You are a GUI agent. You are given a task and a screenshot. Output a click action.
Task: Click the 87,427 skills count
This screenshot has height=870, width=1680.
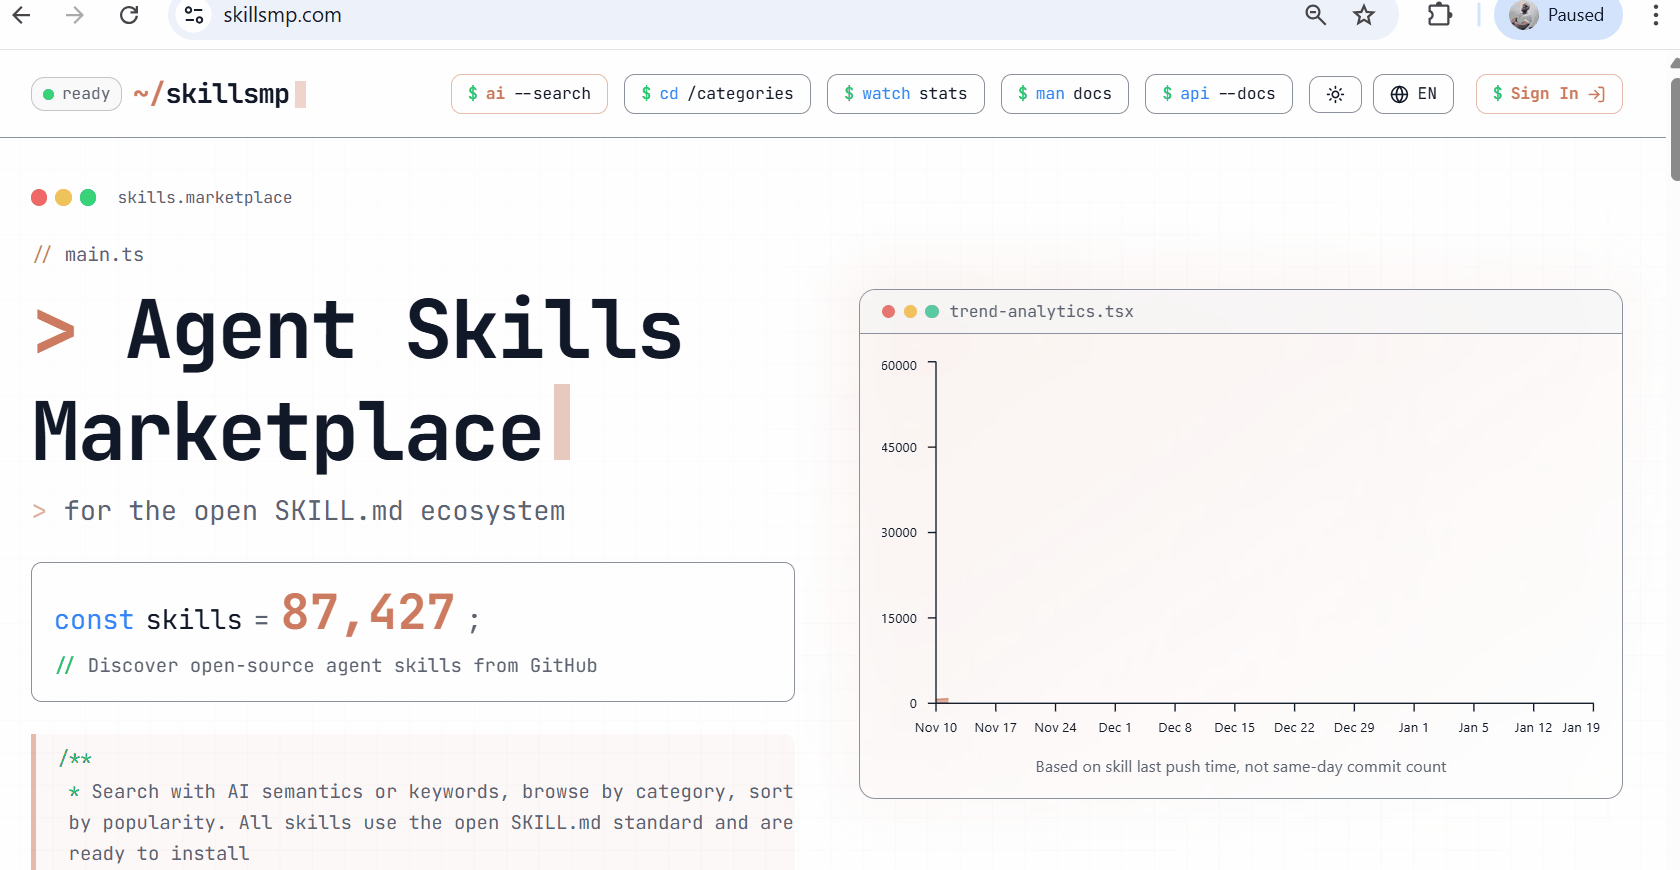[x=368, y=612]
